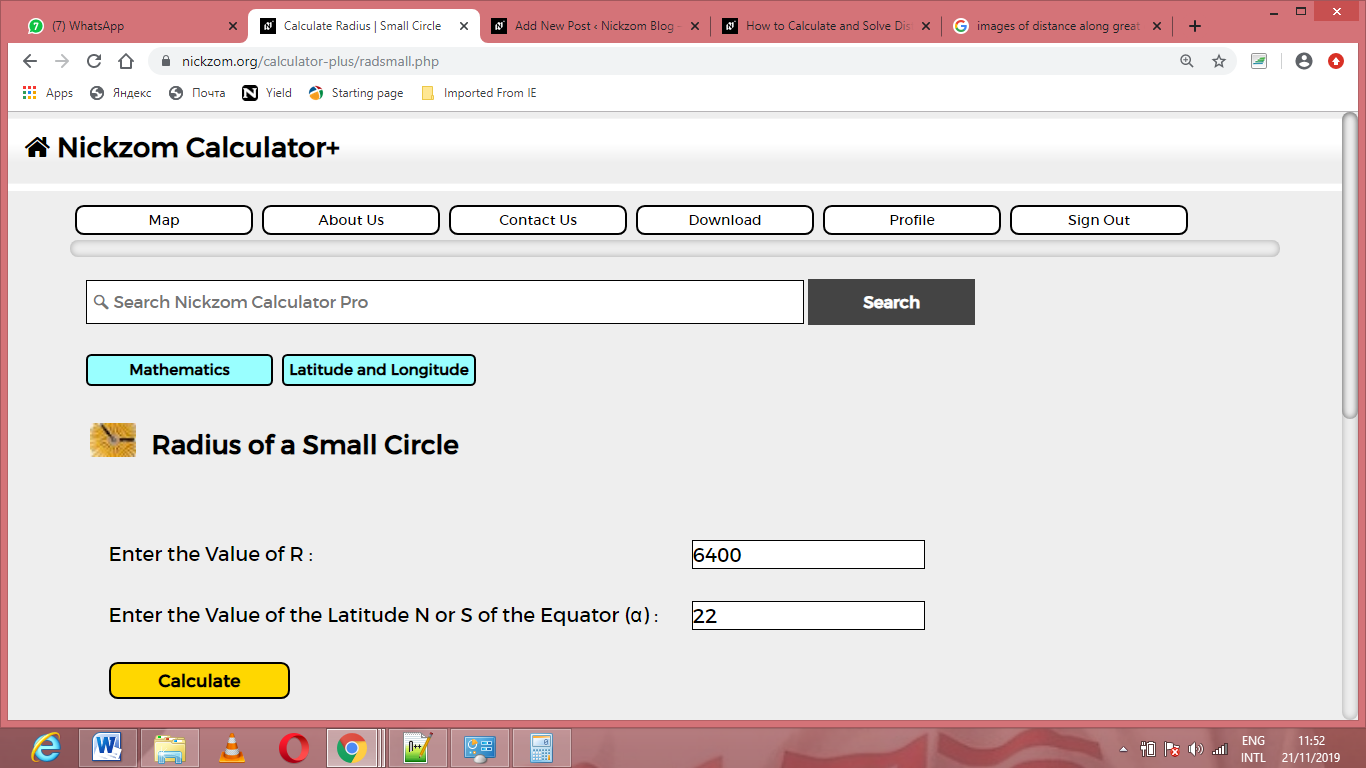
Task: Click the ENG INTL language indicator
Action: tap(1253, 749)
